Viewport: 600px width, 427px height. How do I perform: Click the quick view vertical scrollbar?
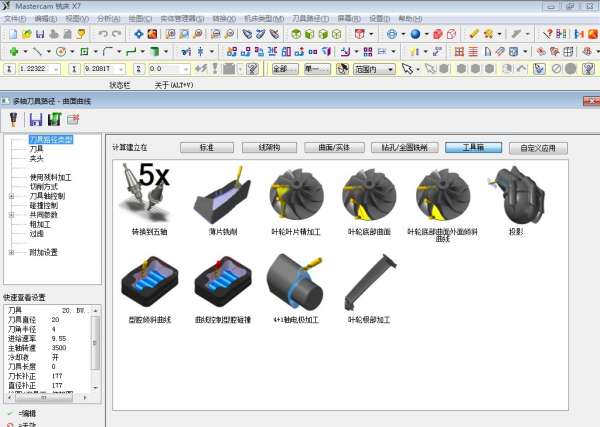tap(96, 349)
